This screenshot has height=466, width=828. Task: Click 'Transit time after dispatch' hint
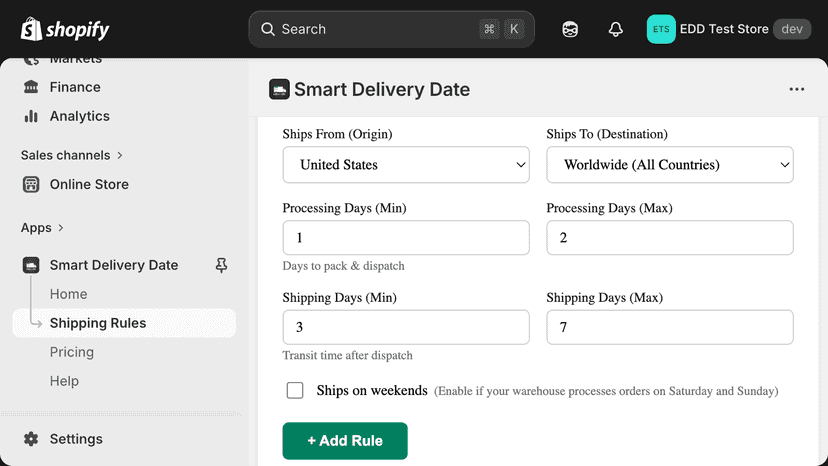(347, 356)
